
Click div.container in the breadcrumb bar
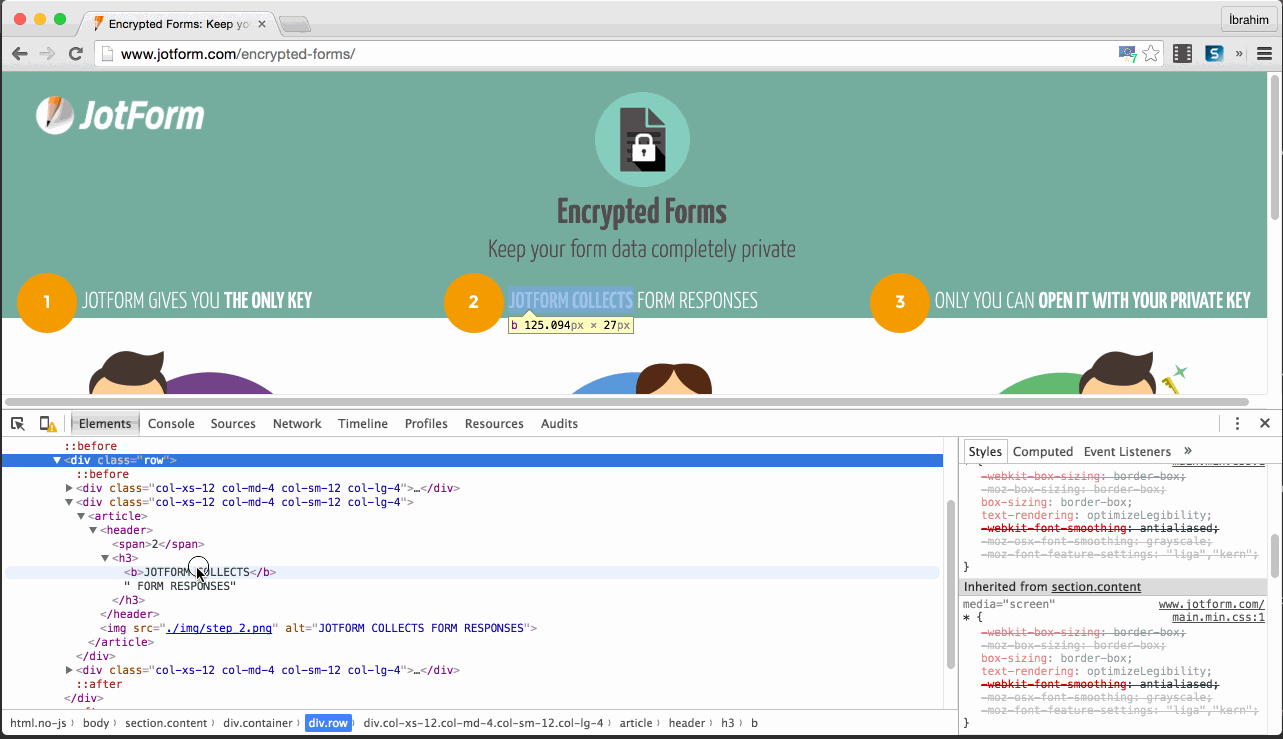click(x=258, y=723)
